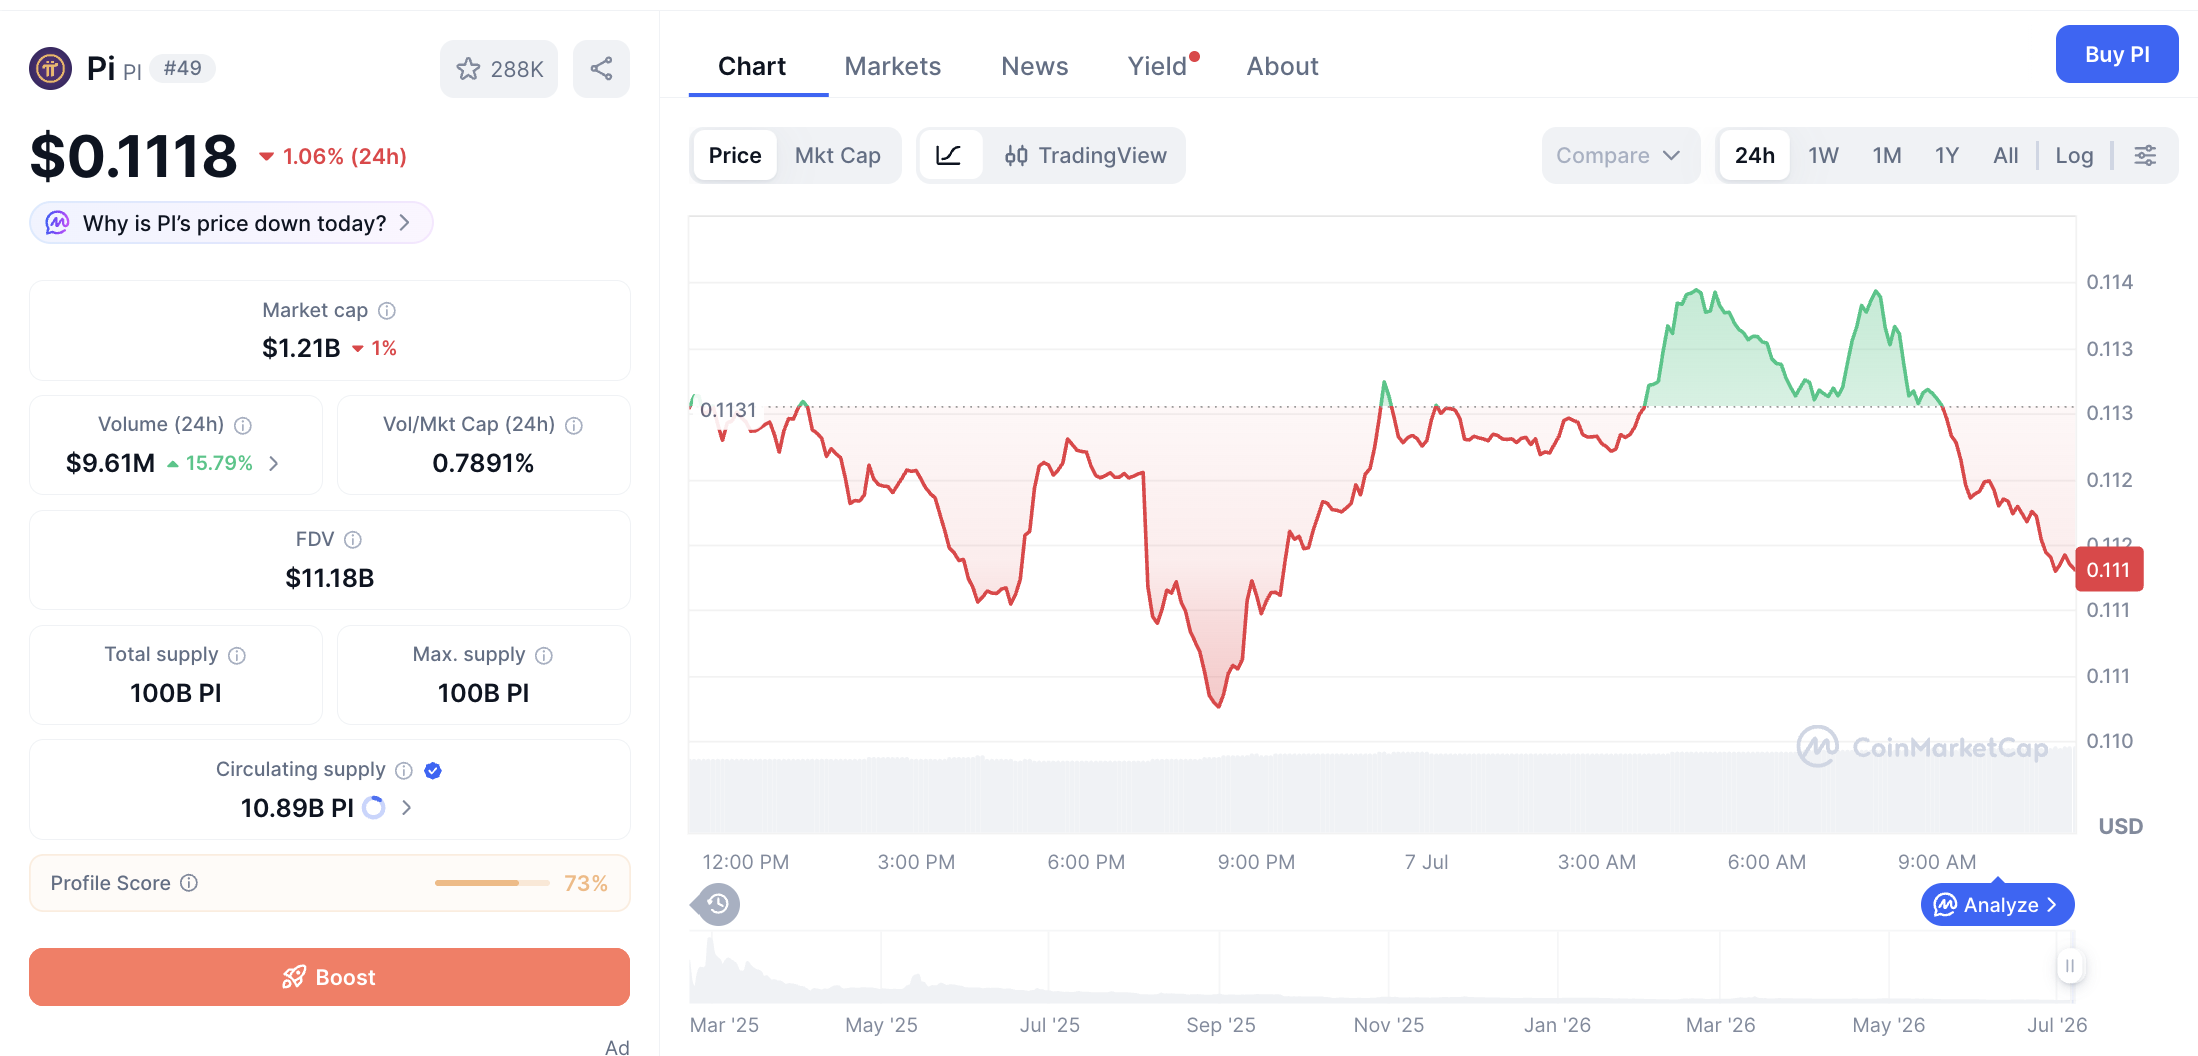The width and height of the screenshot is (2198, 1056).
Task: Click the $11.18B FDV value
Action: [x=329, y=578]
